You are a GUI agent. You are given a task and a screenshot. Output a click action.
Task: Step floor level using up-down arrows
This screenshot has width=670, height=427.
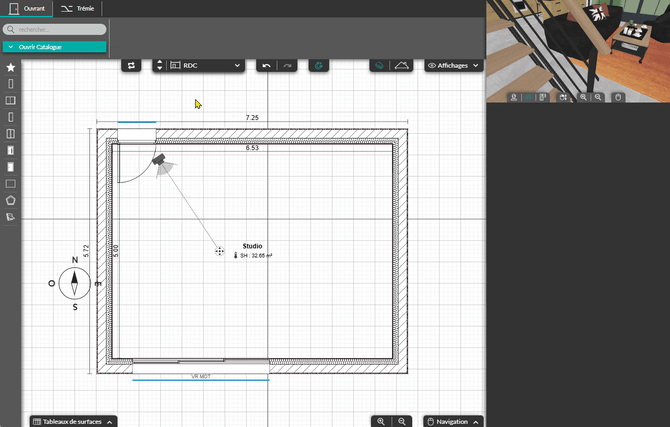[159, 65]
